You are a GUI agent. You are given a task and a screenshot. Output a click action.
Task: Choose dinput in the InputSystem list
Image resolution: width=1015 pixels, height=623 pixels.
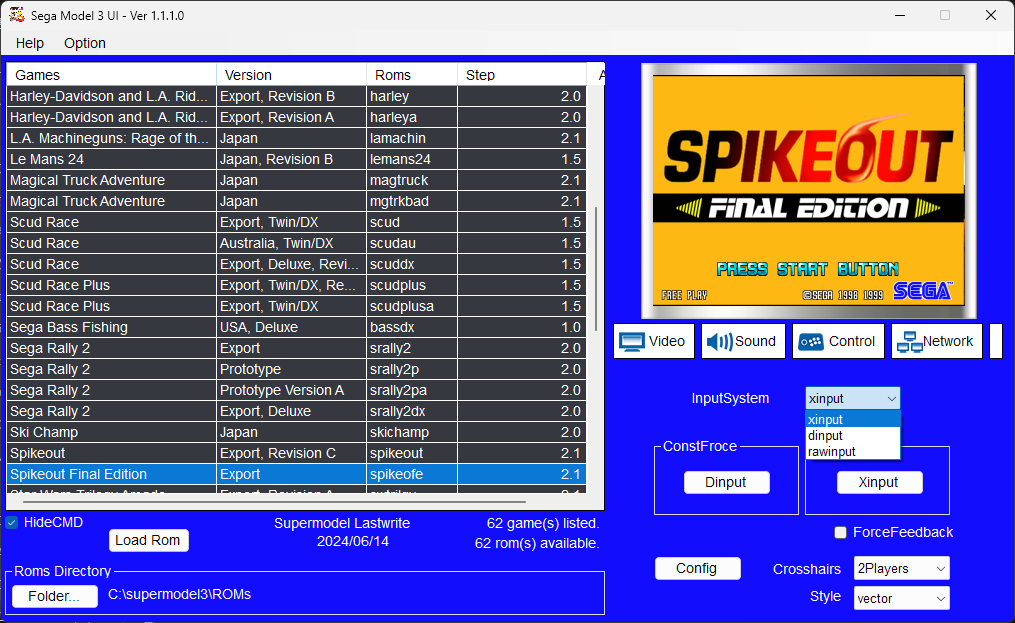[x=852, y=436]
